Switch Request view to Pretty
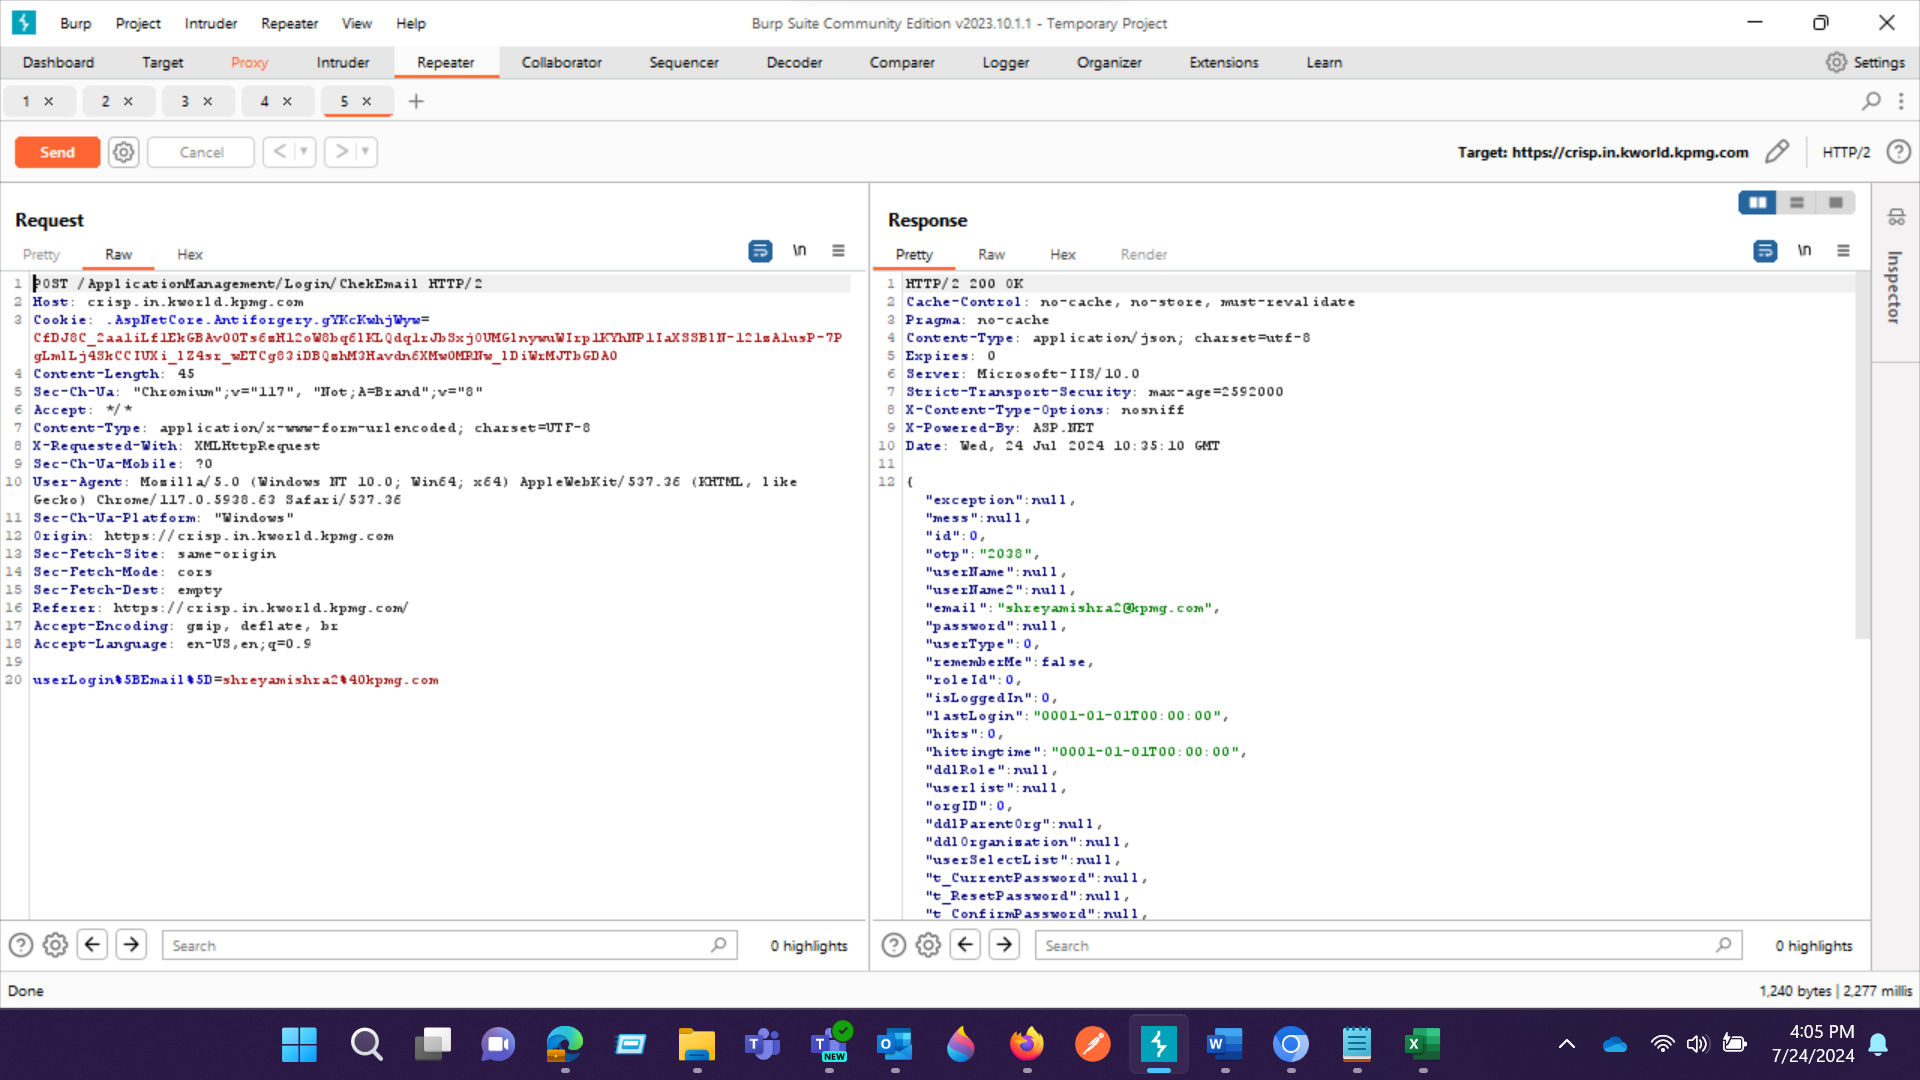This screenshot has width=1920, height=1080. pyautogui.click(x=41, y=254)
